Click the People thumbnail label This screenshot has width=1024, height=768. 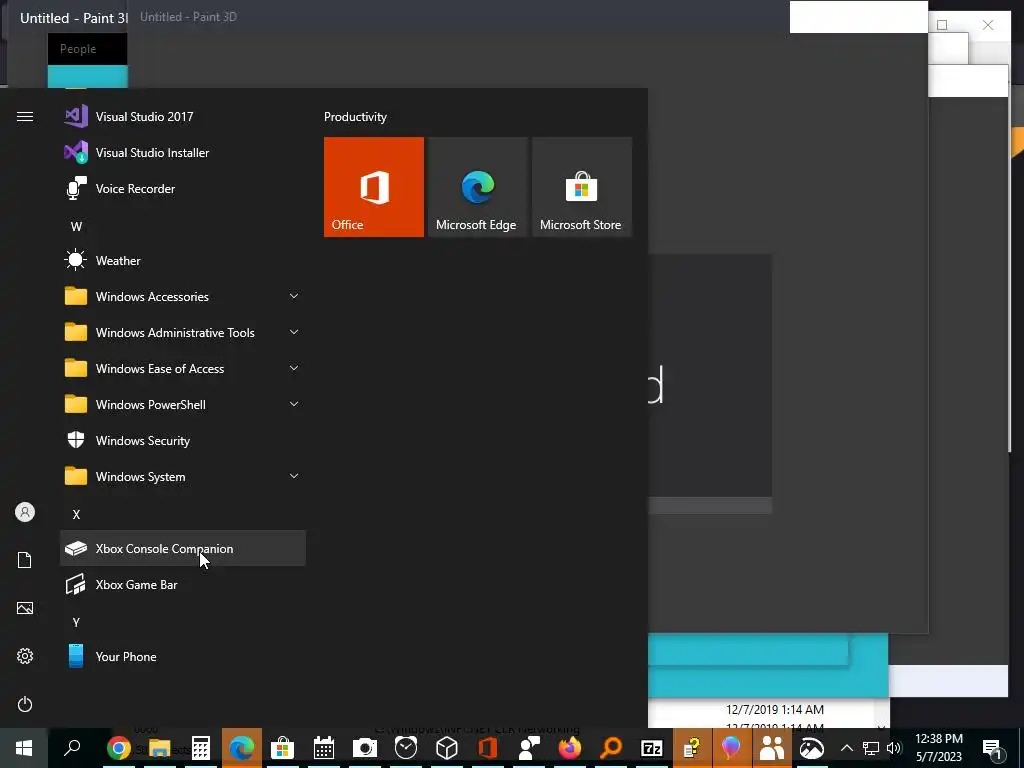pos(78,49)
